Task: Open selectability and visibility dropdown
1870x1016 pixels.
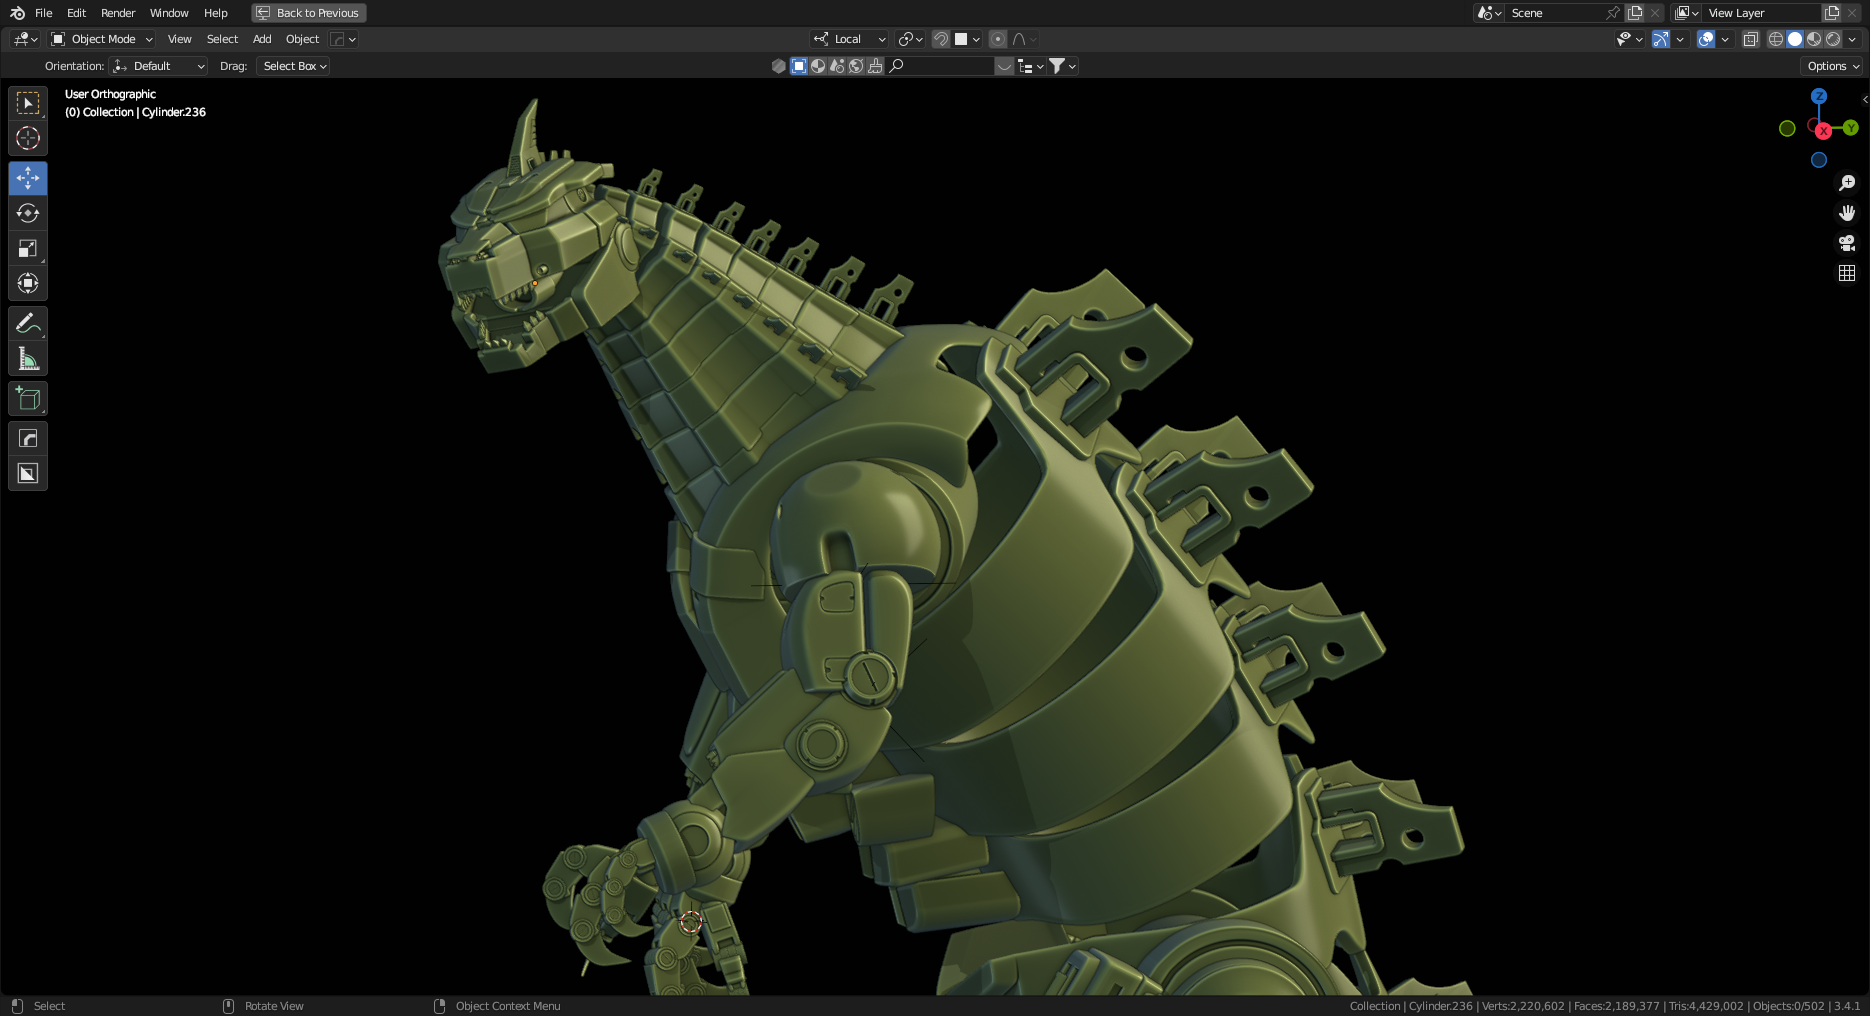Action: coord(1630,39)
